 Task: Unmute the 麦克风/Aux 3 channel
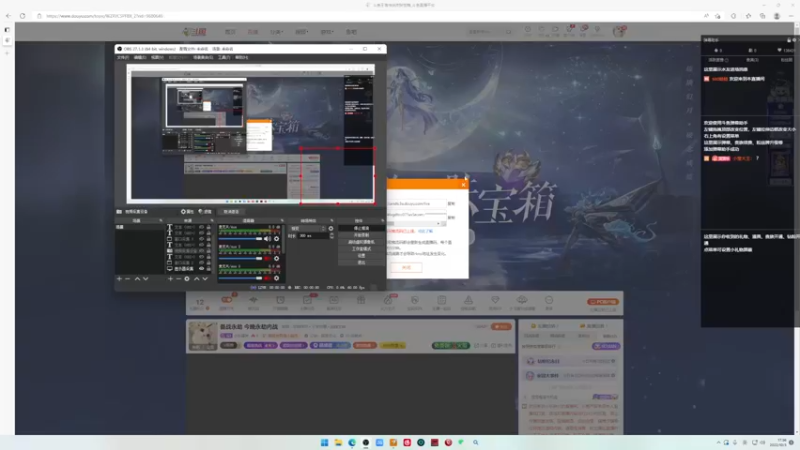point(267,278)
